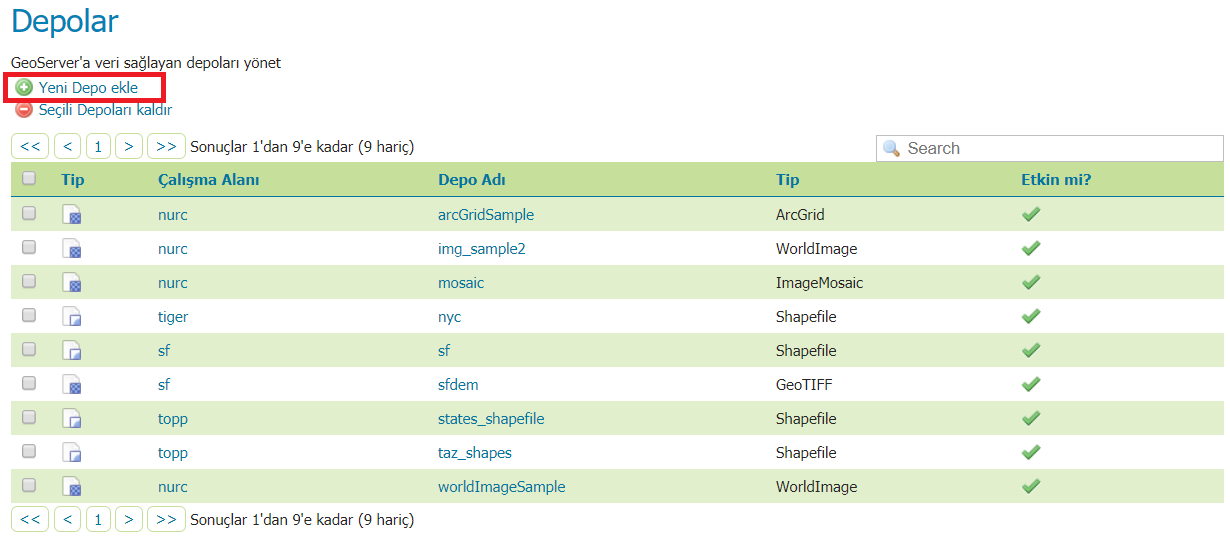Click the red minus icon for Seçili Depoları kaldır
Viewport: 1230px width, 542px height.
point(24,110)
